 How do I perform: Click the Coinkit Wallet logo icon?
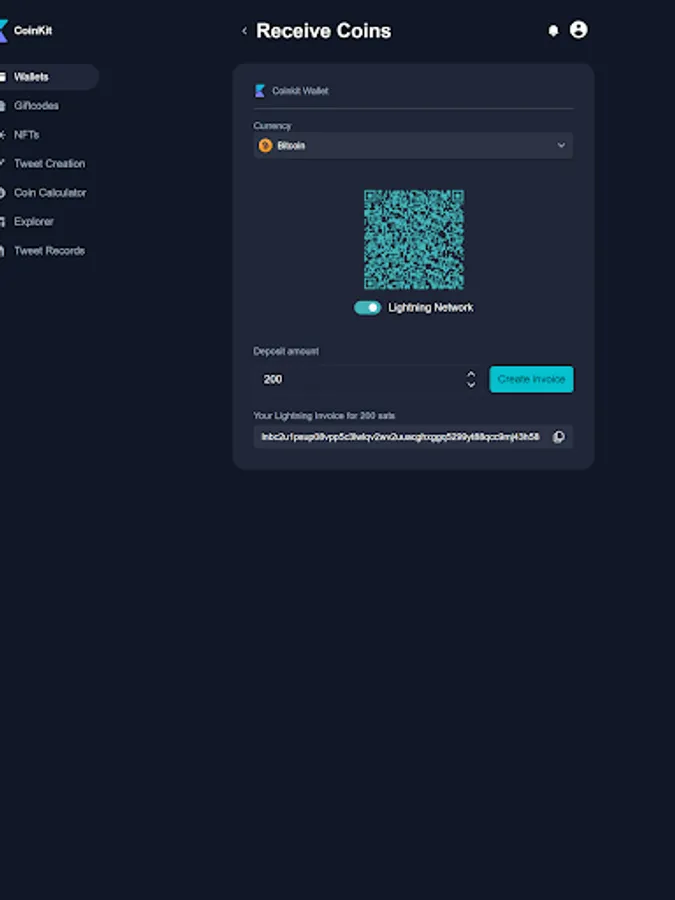[x=260, y=91]
